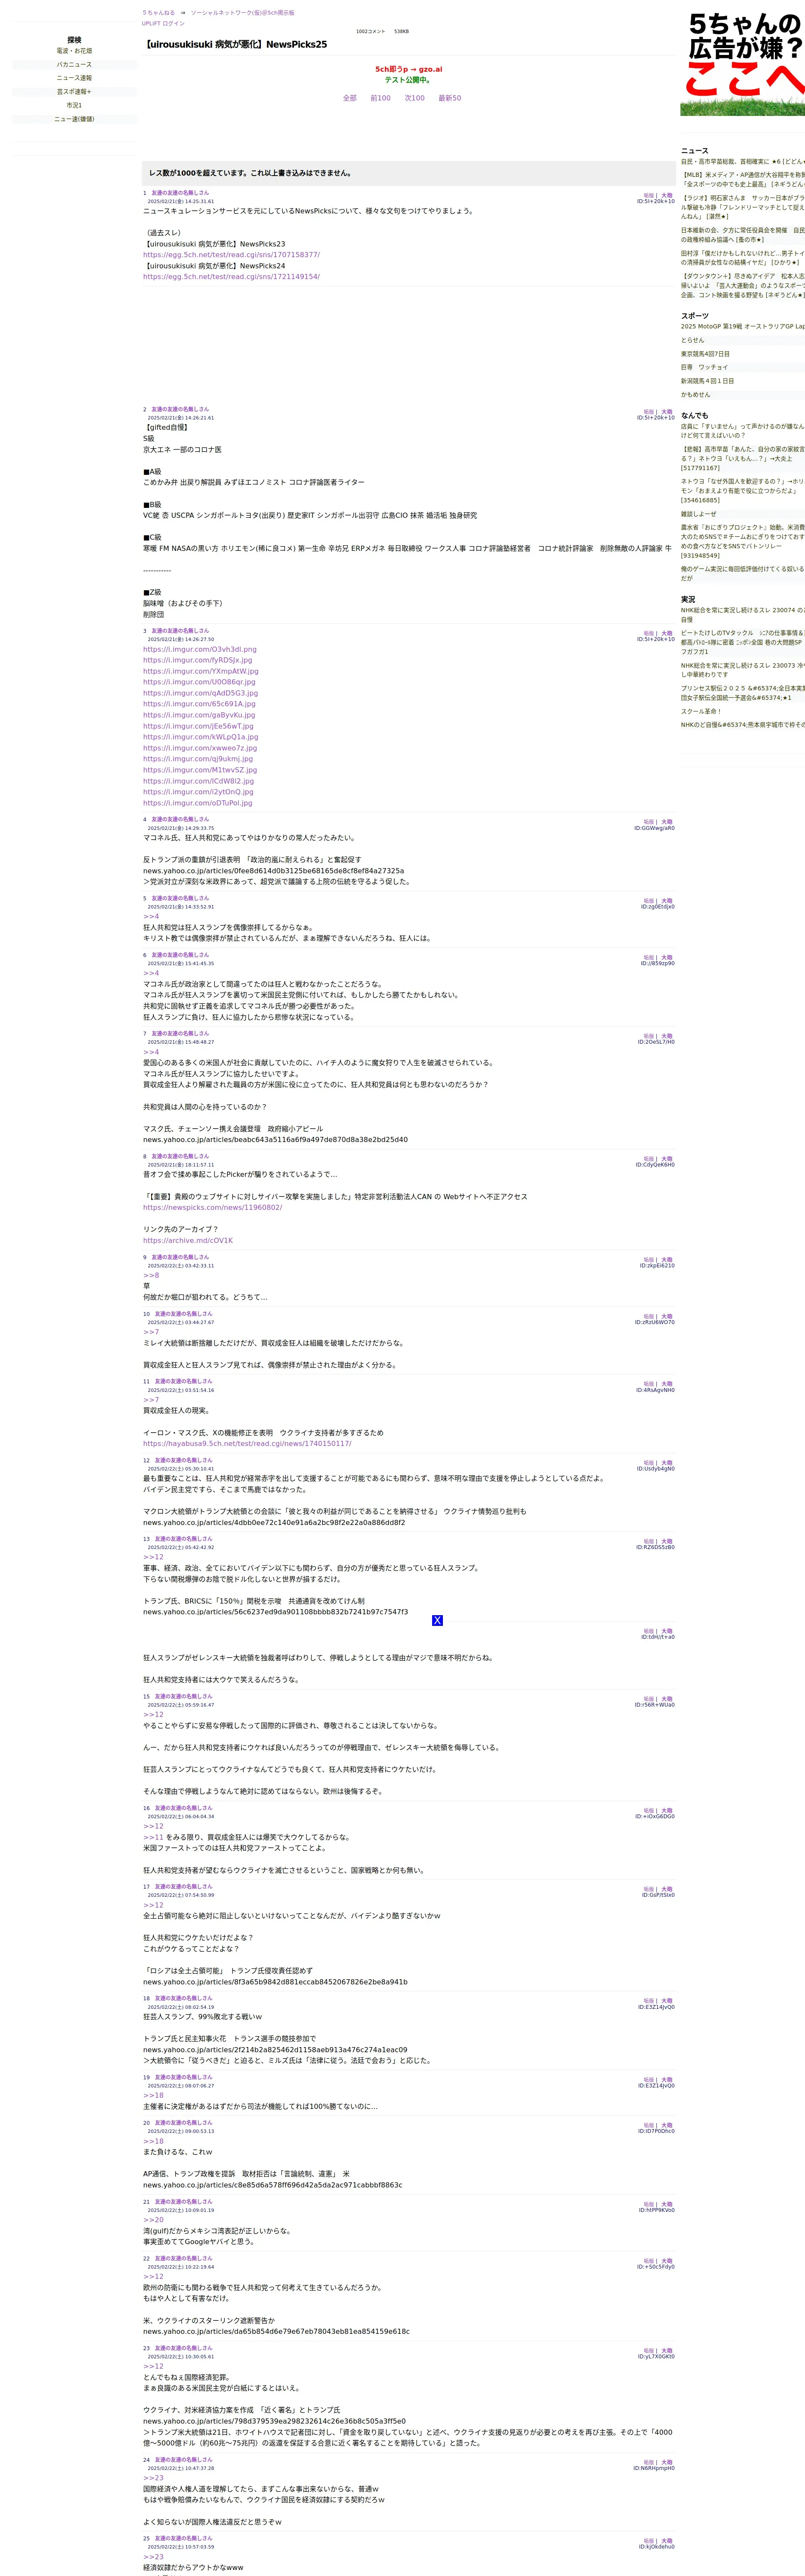Screen dimensions: 805x2576
Task: Open imgur link oDTuPol.jpg
Action: point(198,803)
